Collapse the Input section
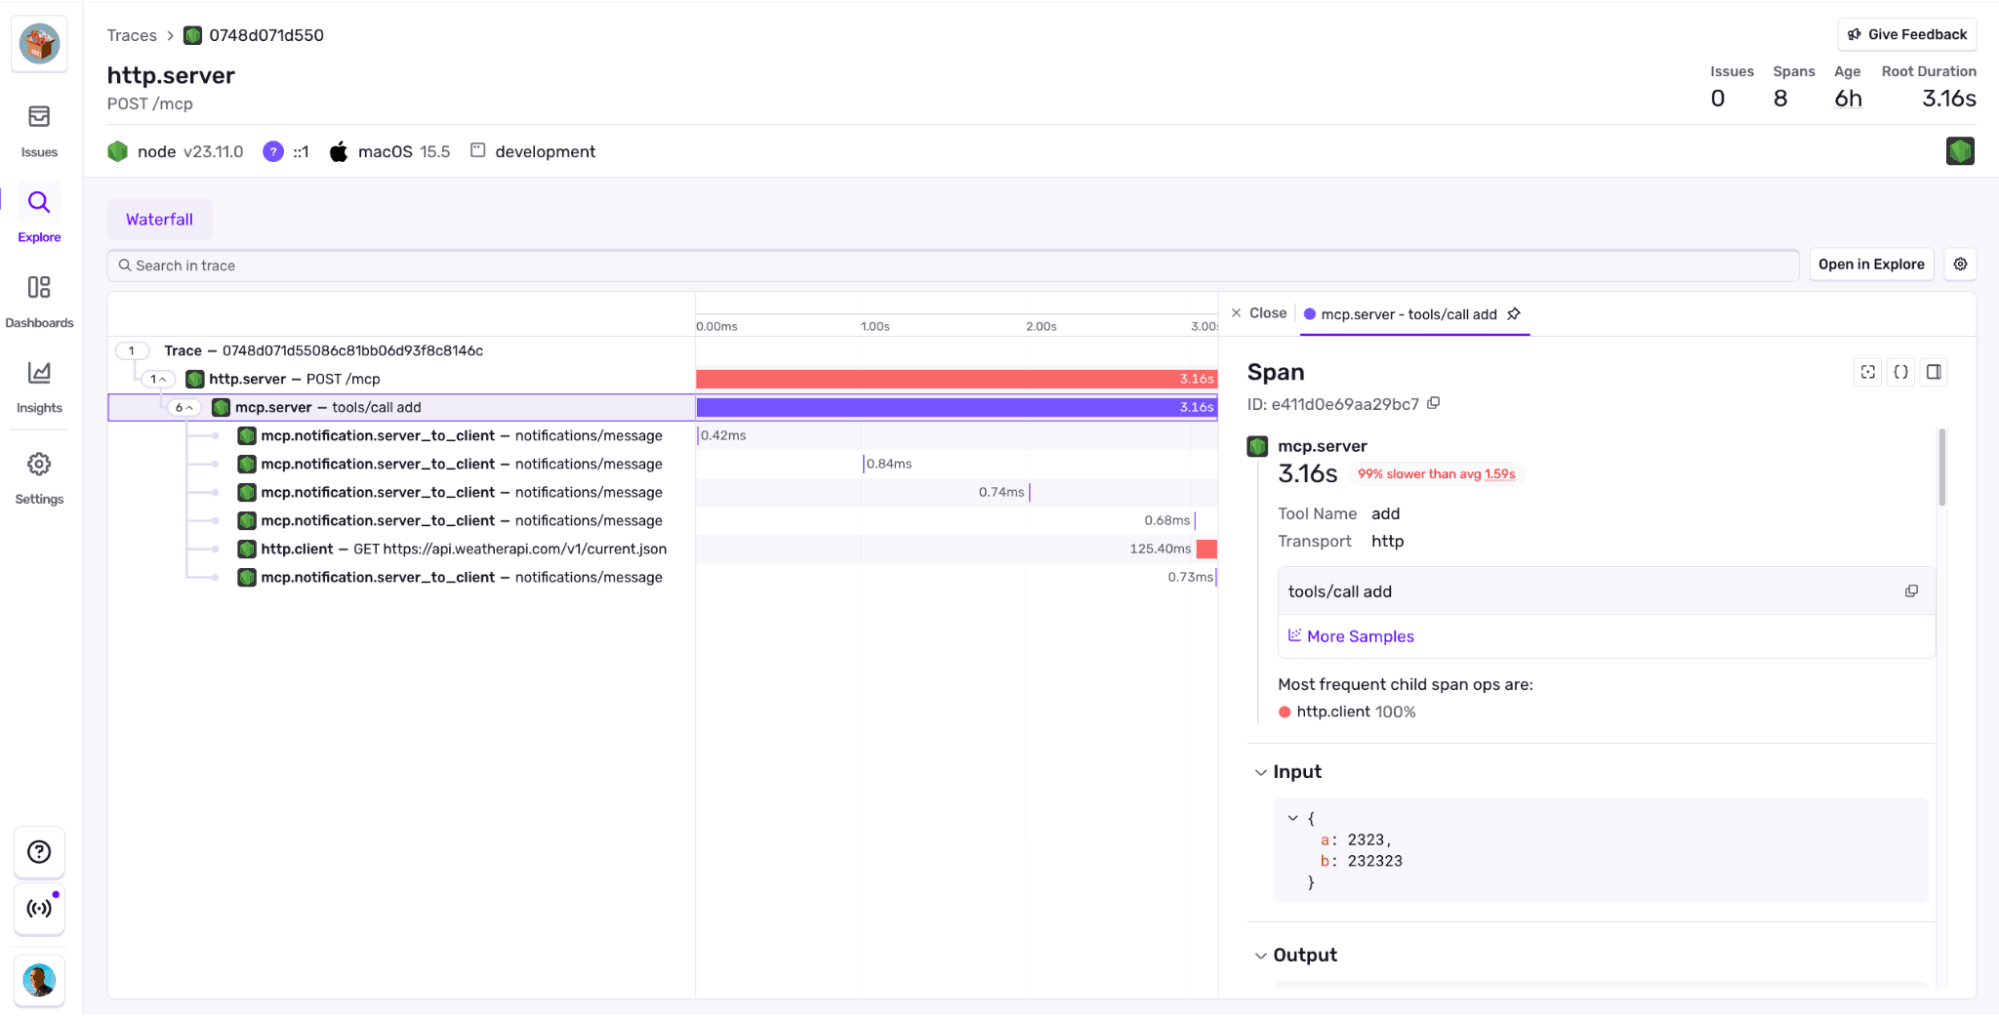This screenshot has width=1999, height=1016. tap(1261, 771)
